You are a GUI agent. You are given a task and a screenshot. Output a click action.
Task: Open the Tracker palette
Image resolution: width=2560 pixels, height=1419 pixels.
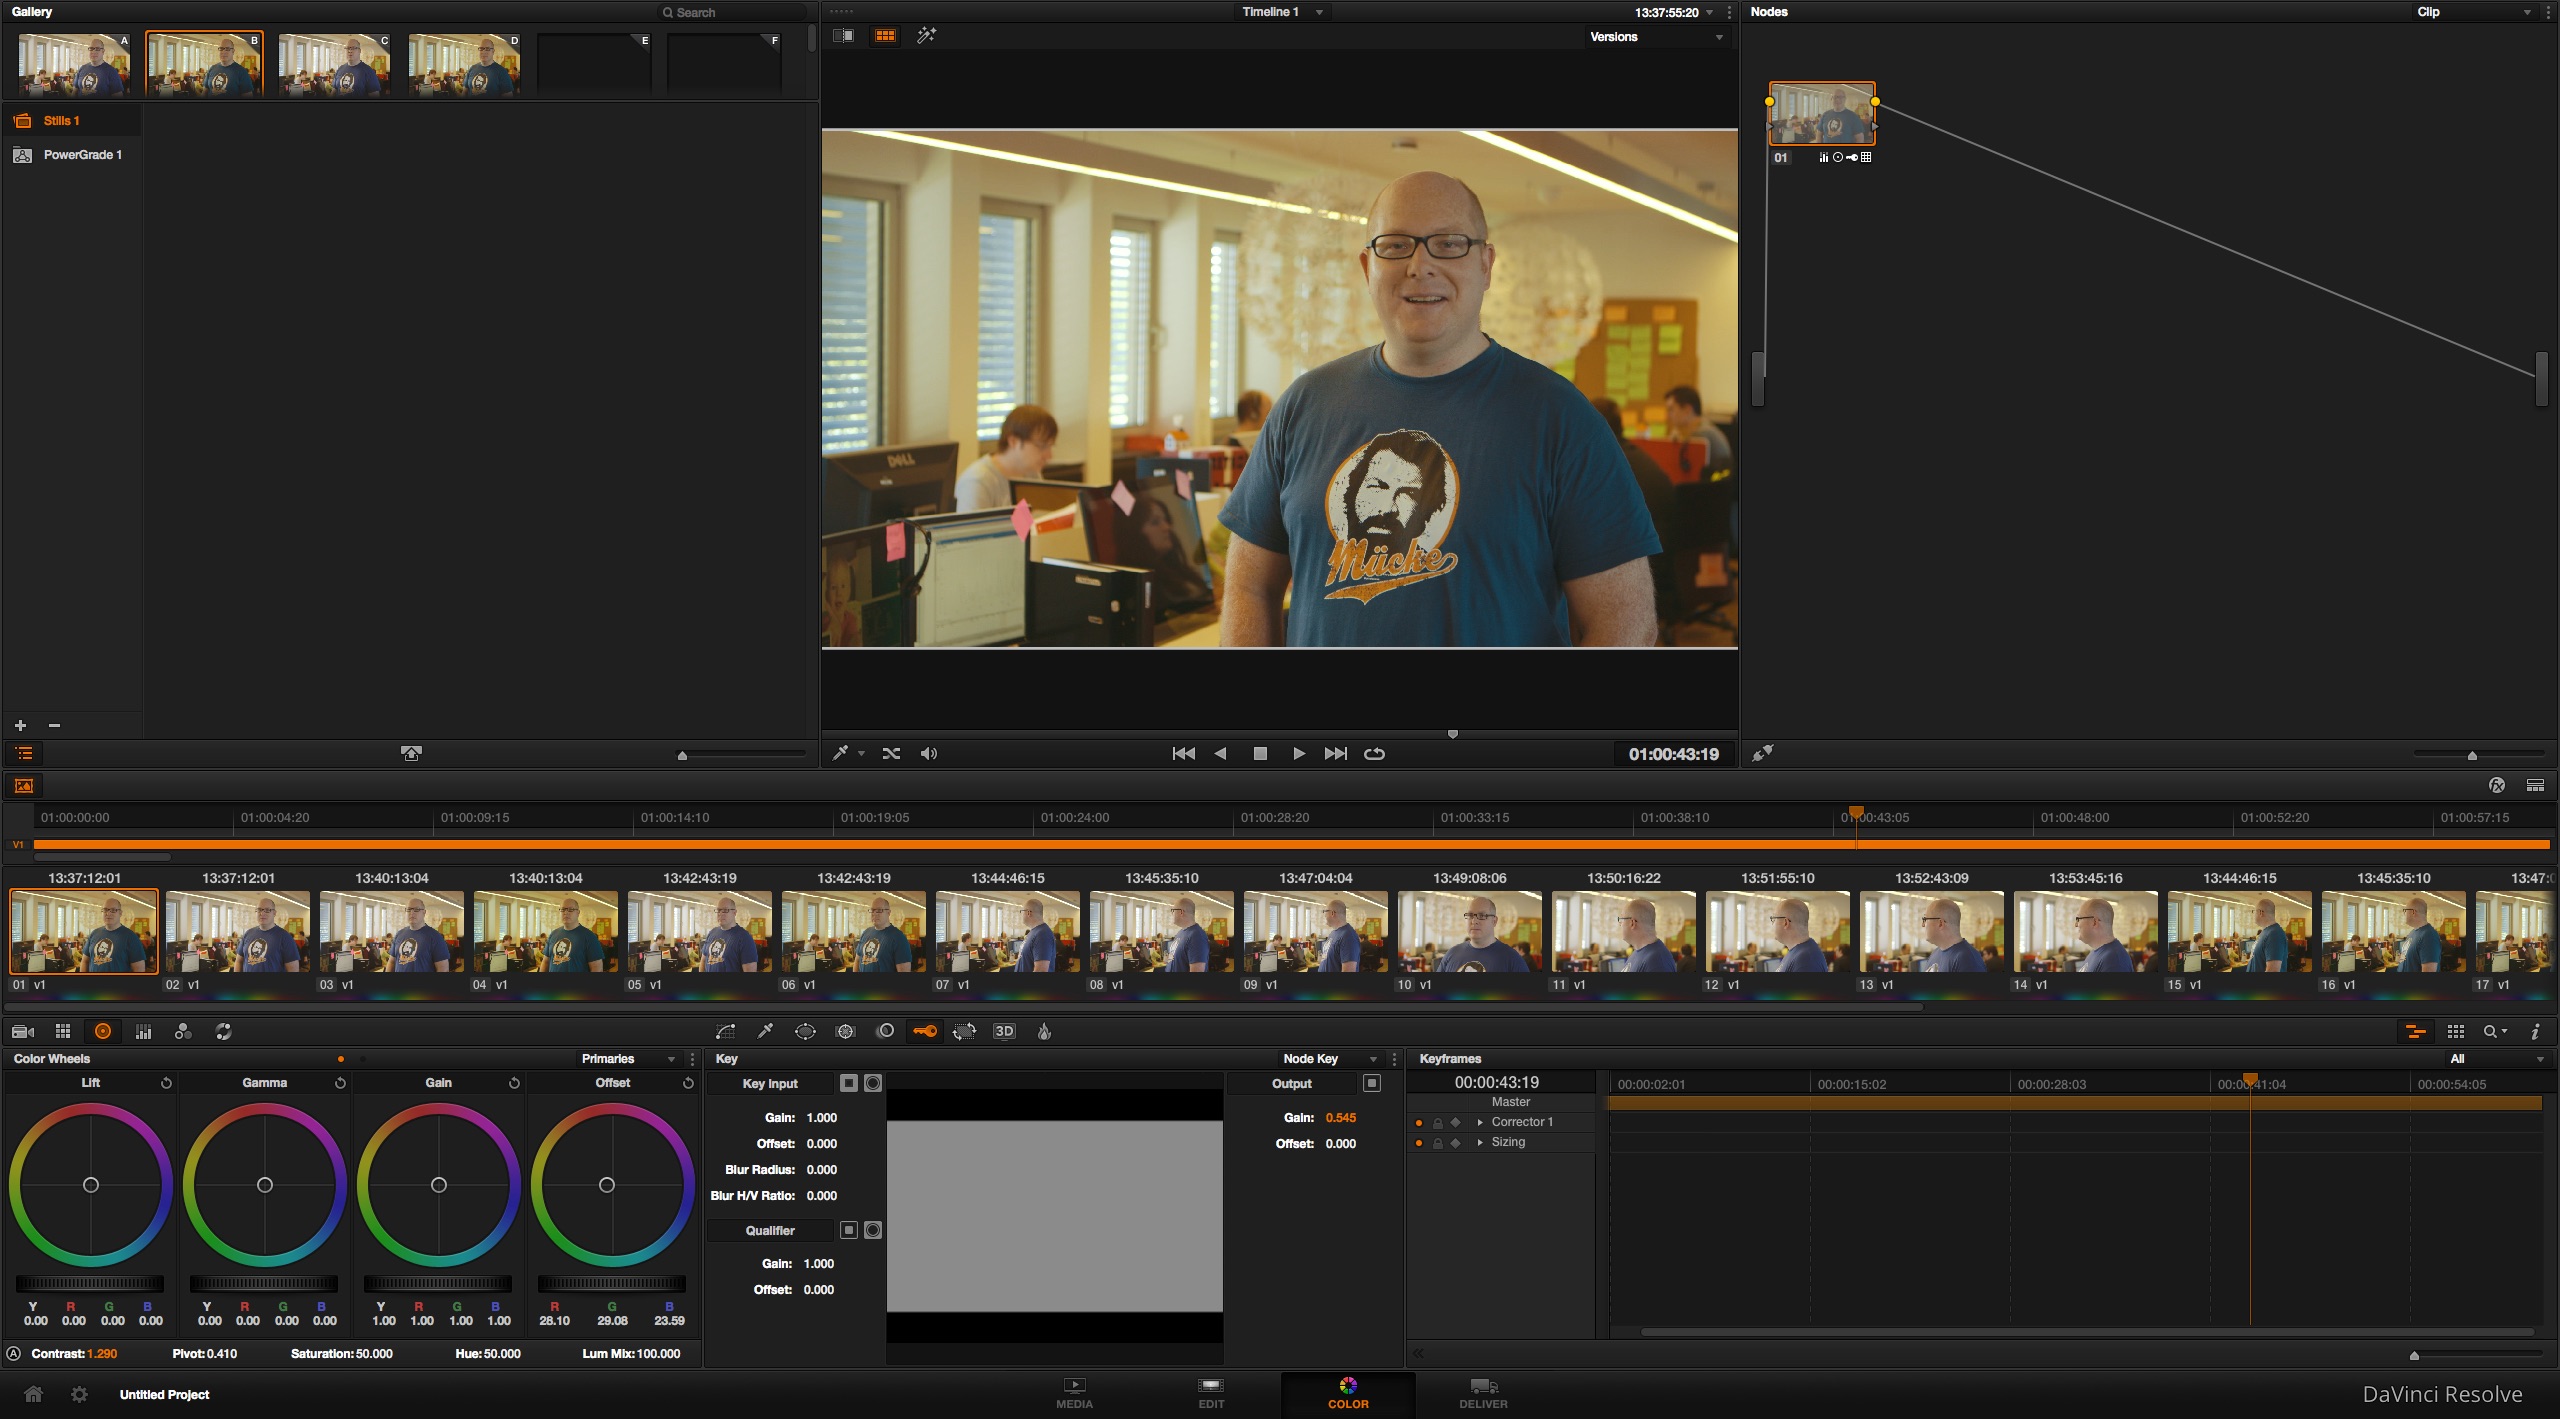845,1031
